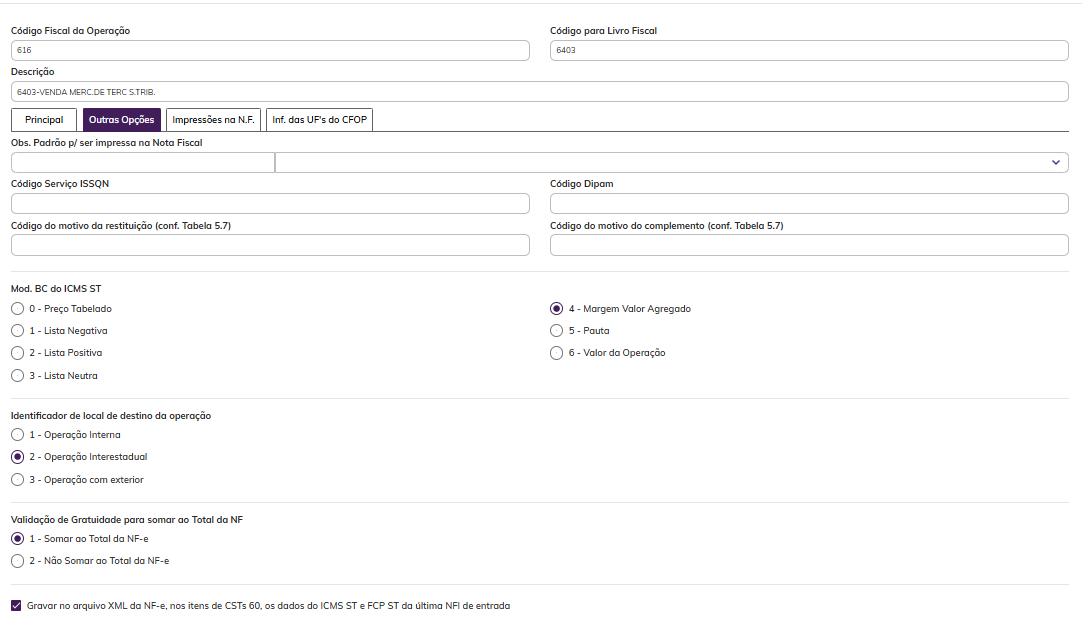Choose 3 - Operação com exterior option
1082x641 pixels.
pyautogui.click(x=17, y=480)
